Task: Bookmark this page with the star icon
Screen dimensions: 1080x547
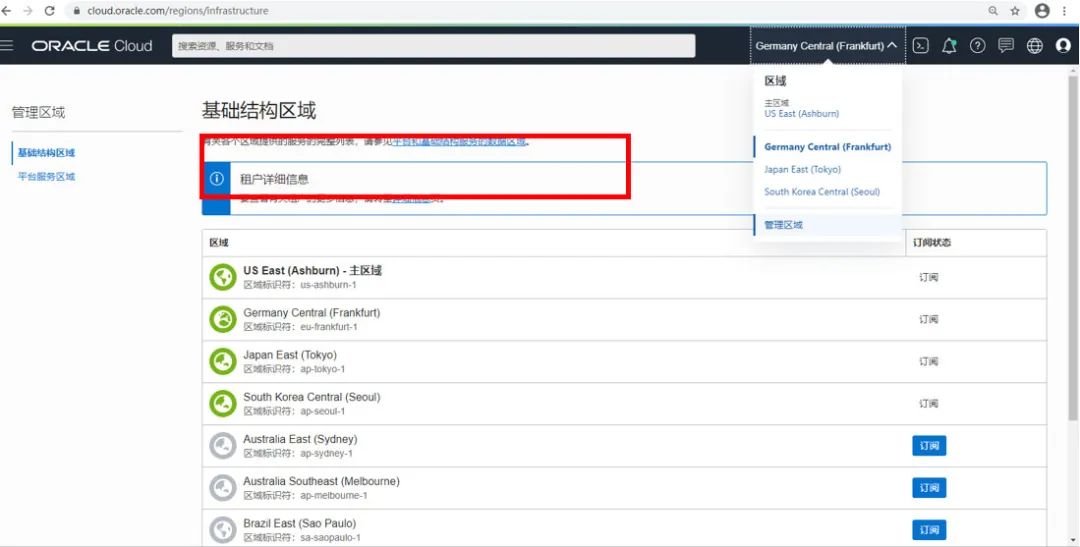Action: click(1015, 11)
